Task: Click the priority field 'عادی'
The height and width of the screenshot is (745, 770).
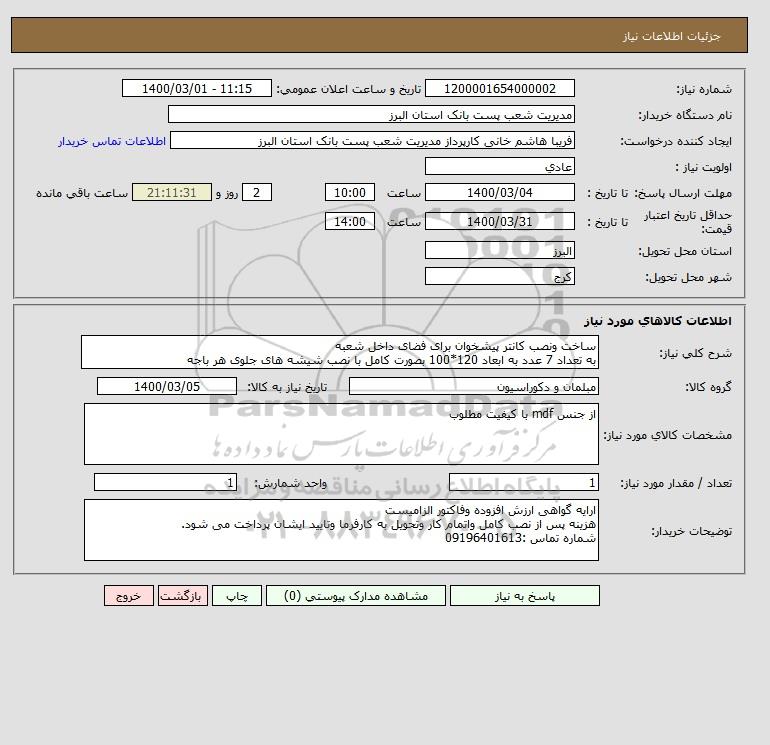Action: (x=499, y=166)
